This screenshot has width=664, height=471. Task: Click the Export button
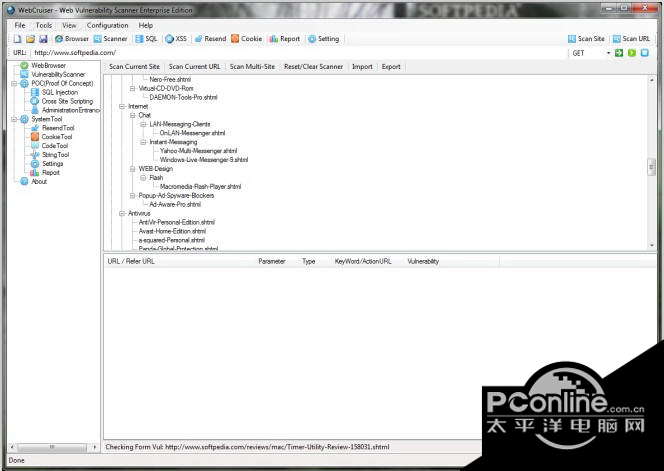click(391, 67)
